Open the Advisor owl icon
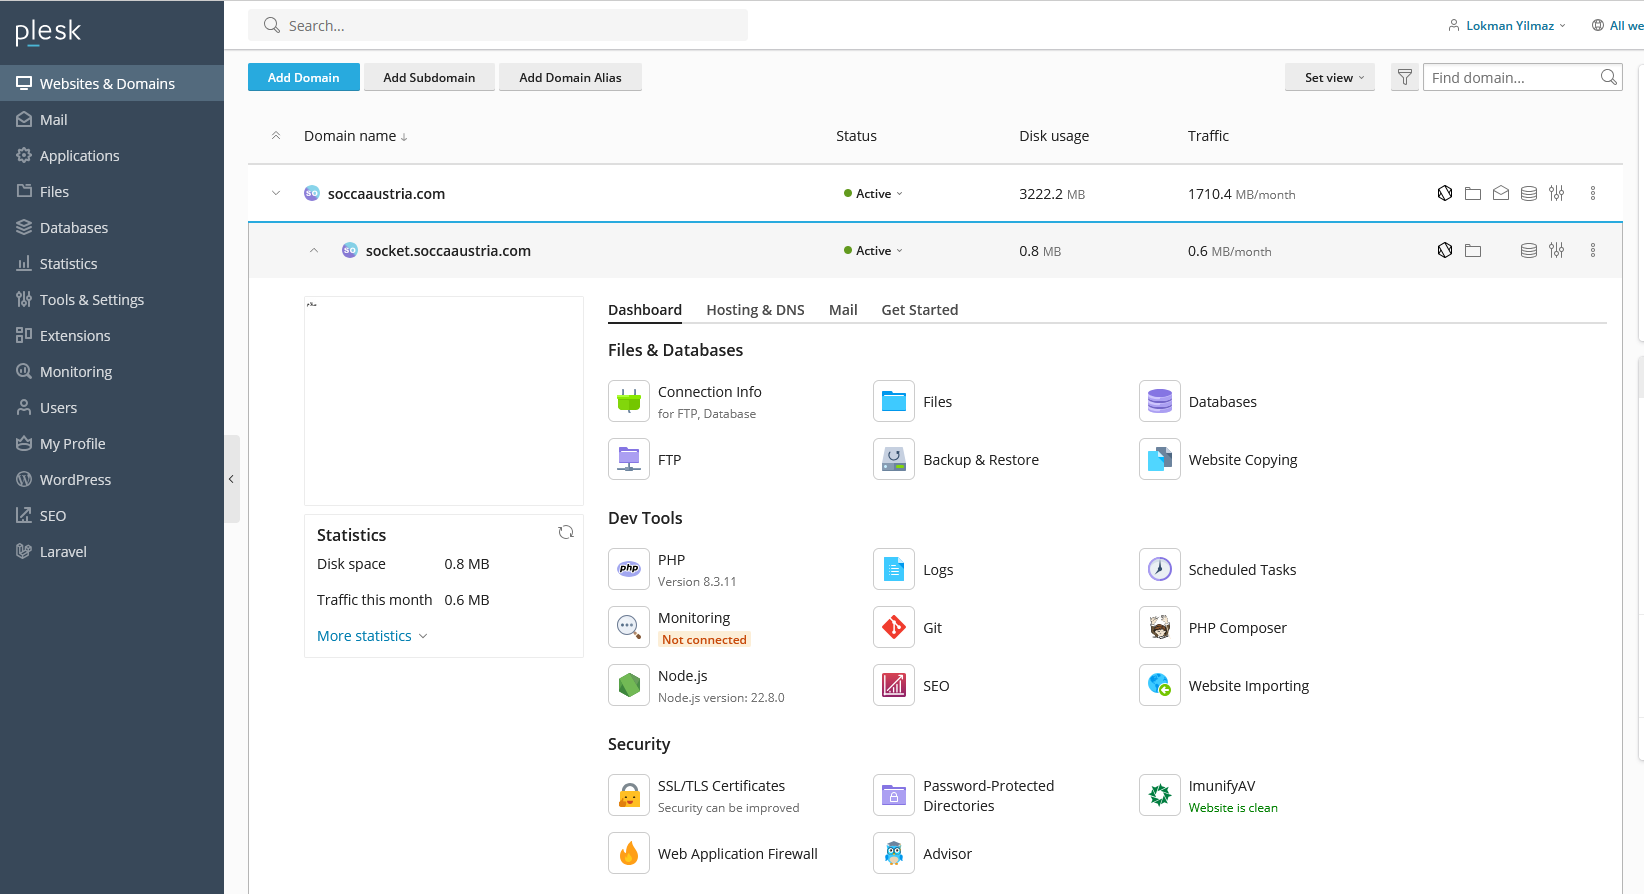1644x894 pixels. pos(894,854)
